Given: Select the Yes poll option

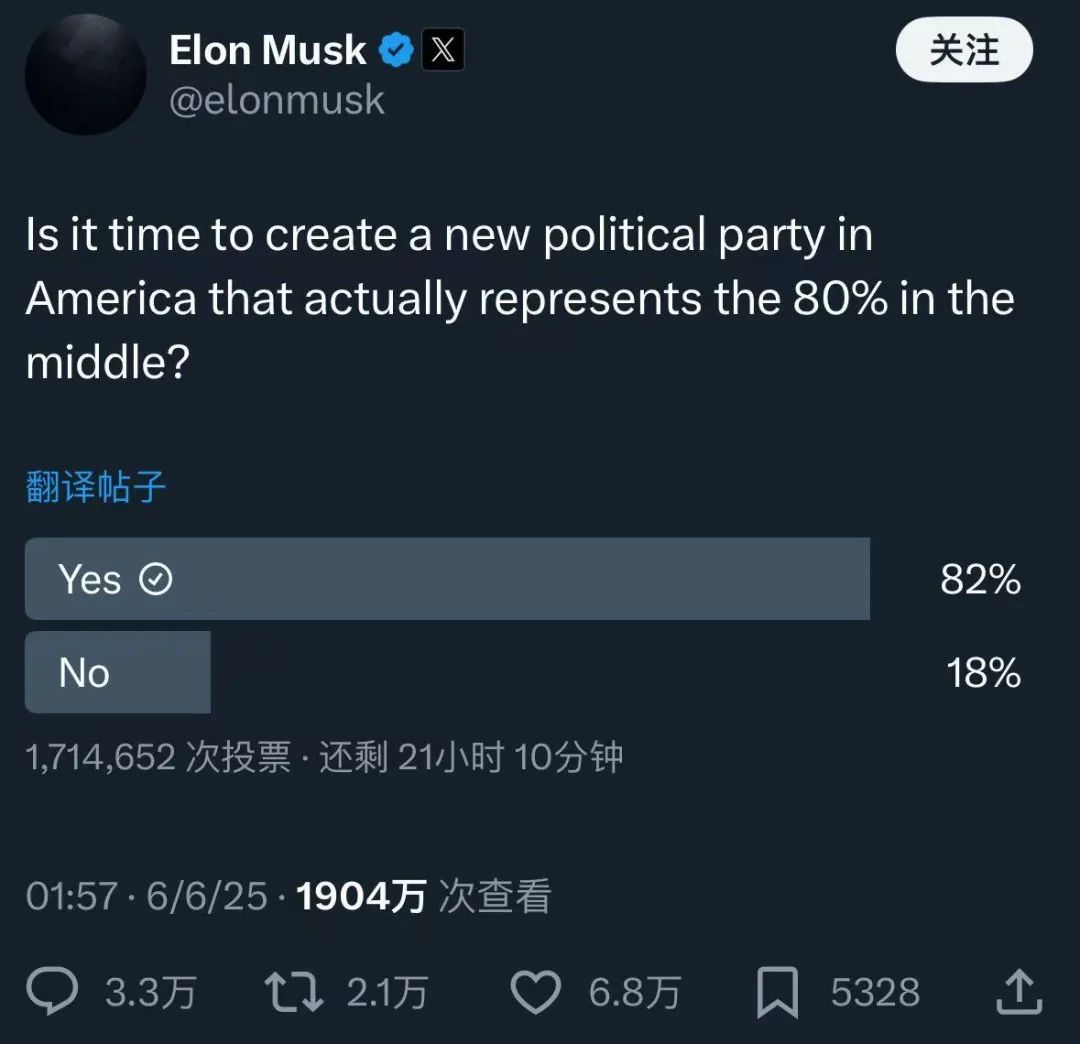Looking at the screenshot, I should (448, 578).
